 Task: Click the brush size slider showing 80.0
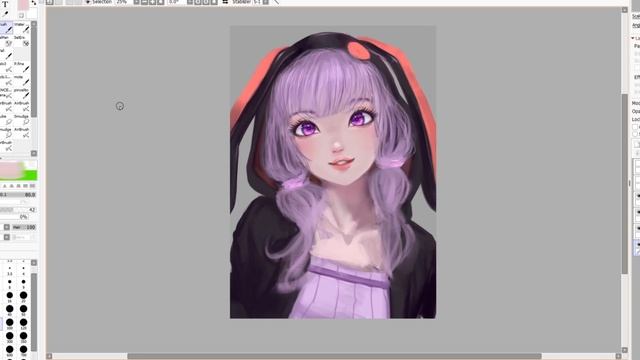18,195
